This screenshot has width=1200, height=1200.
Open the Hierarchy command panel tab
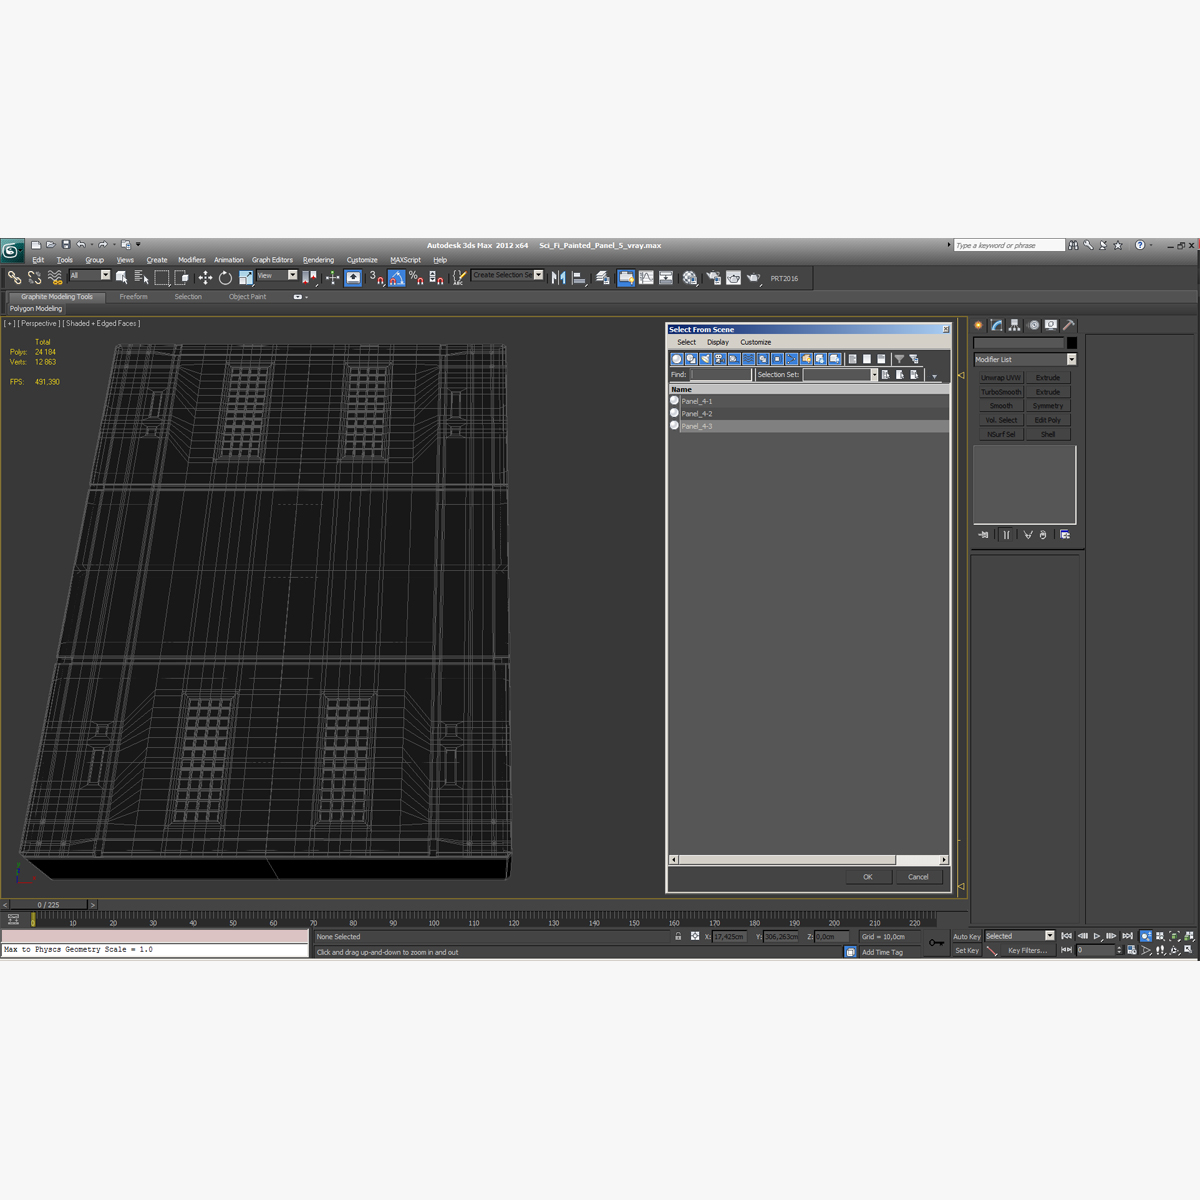coord(1015,325)
